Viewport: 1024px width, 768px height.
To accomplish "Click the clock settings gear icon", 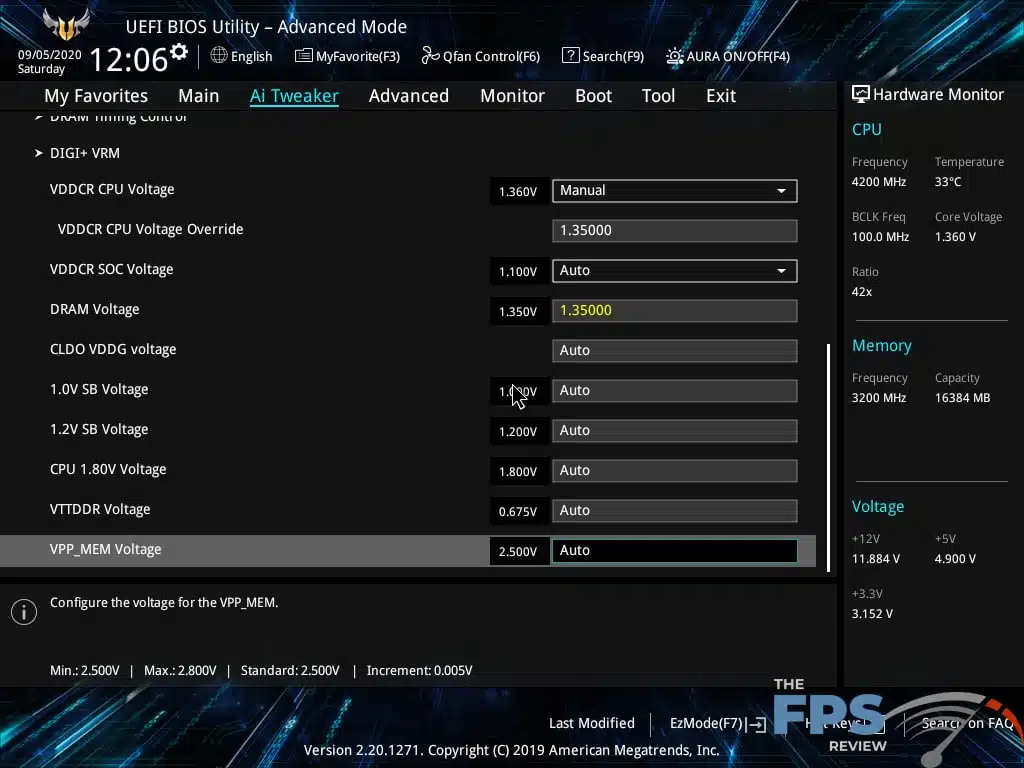I will [179, 52].
